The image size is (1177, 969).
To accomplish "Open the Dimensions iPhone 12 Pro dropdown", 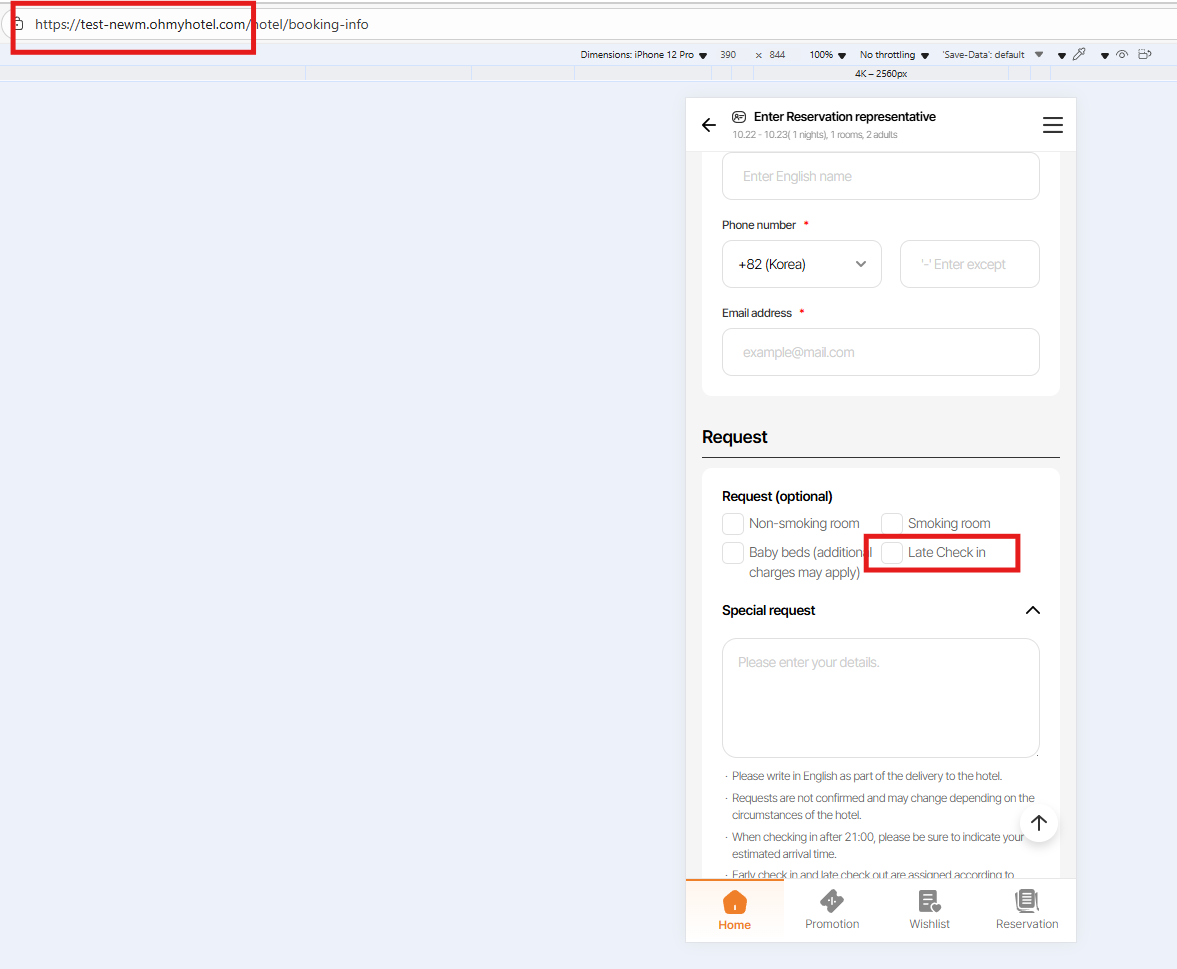I will point(643,55).
